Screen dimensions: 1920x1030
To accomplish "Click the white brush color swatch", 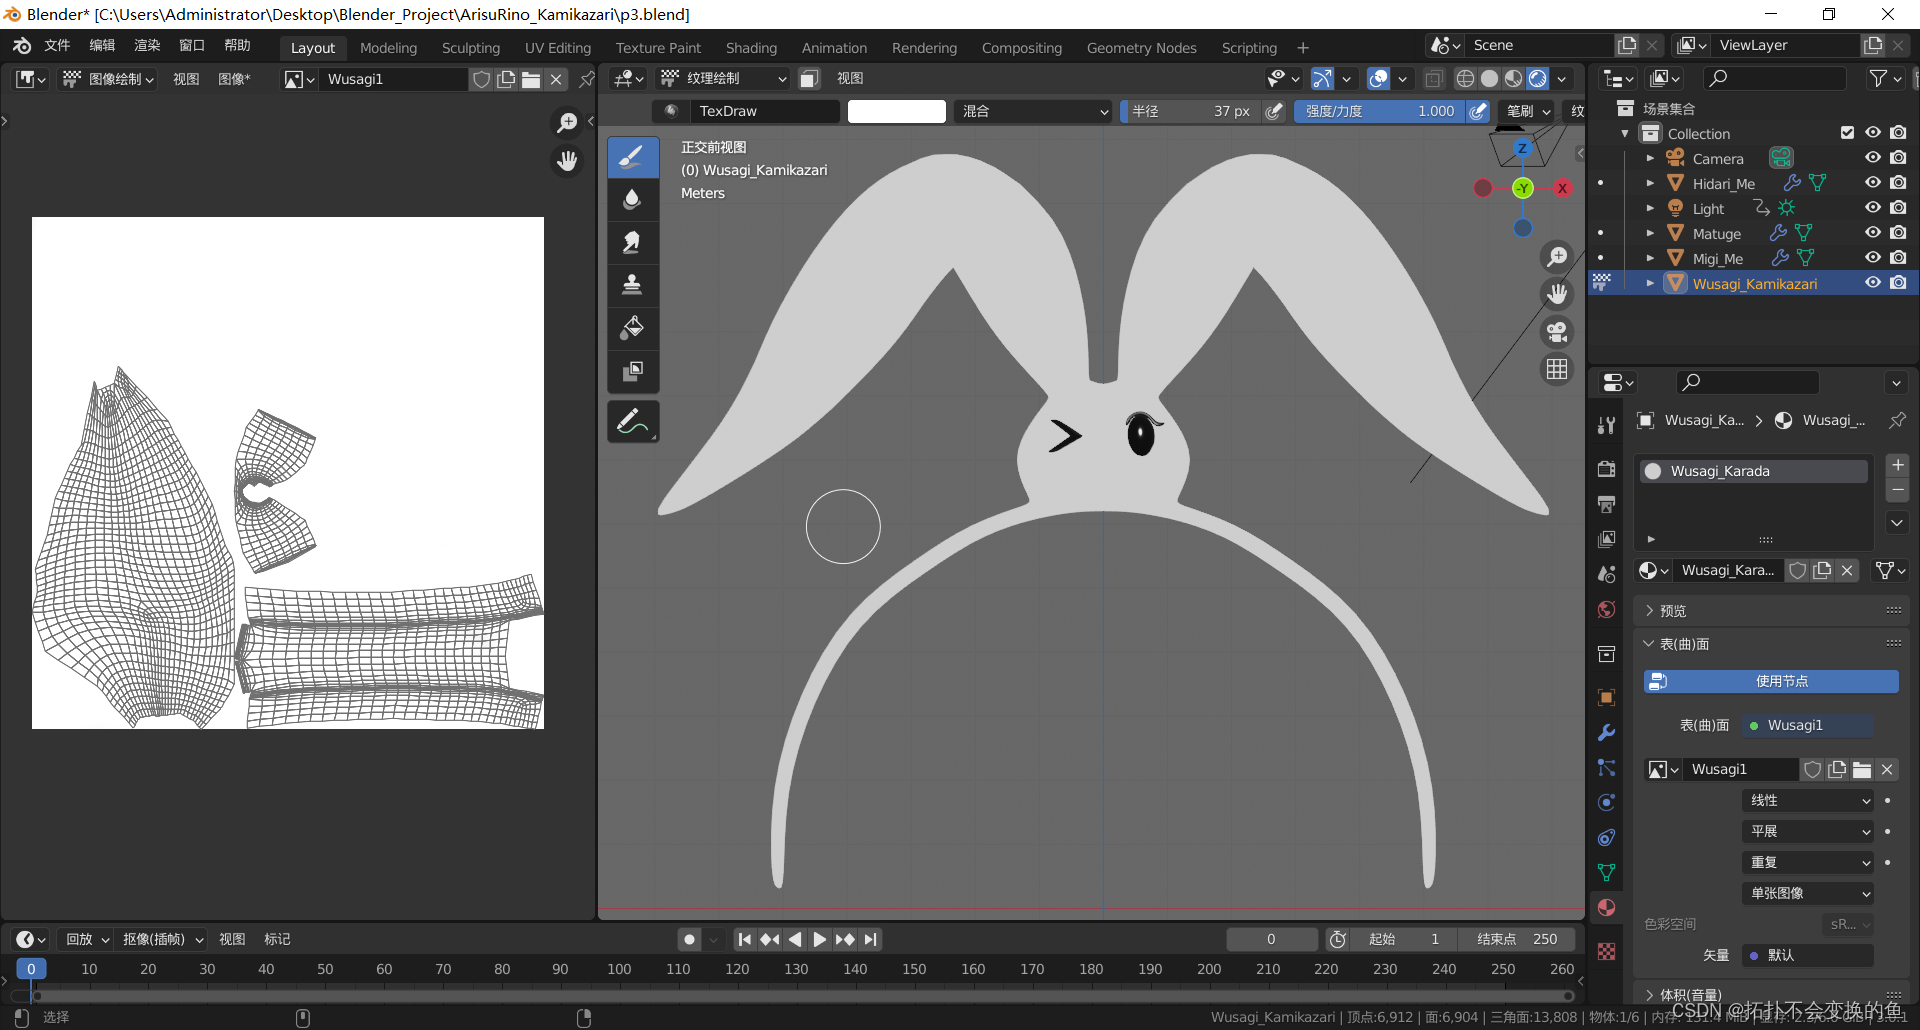I will [896, 111].
